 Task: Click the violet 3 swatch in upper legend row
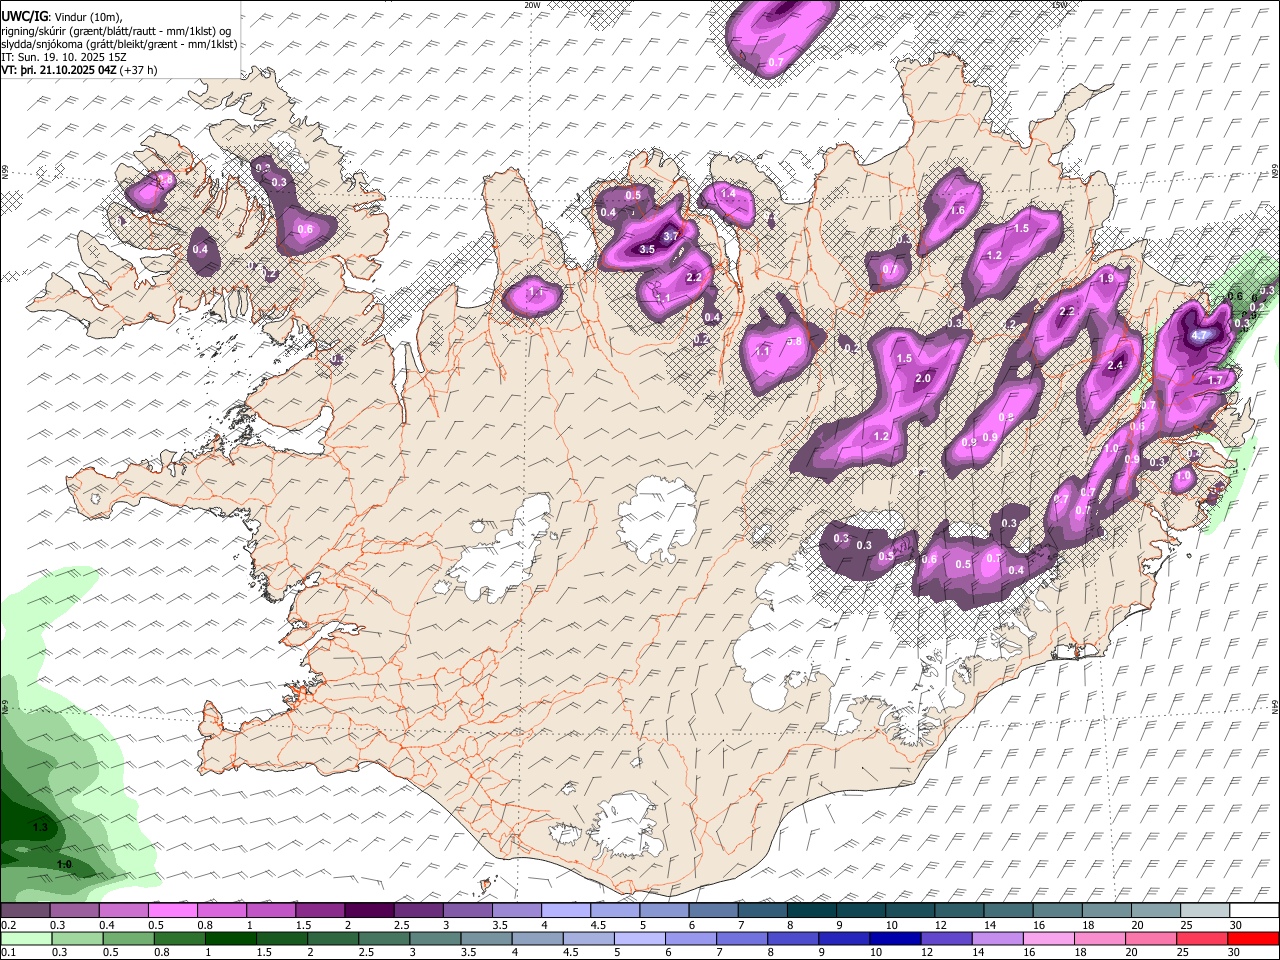pyautogui.click(x=467, y=911)
